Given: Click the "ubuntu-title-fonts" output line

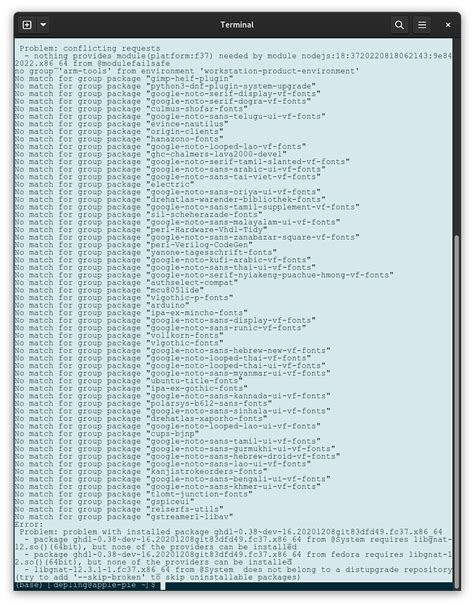Looking at the screenshot, I should pos(129,381).
